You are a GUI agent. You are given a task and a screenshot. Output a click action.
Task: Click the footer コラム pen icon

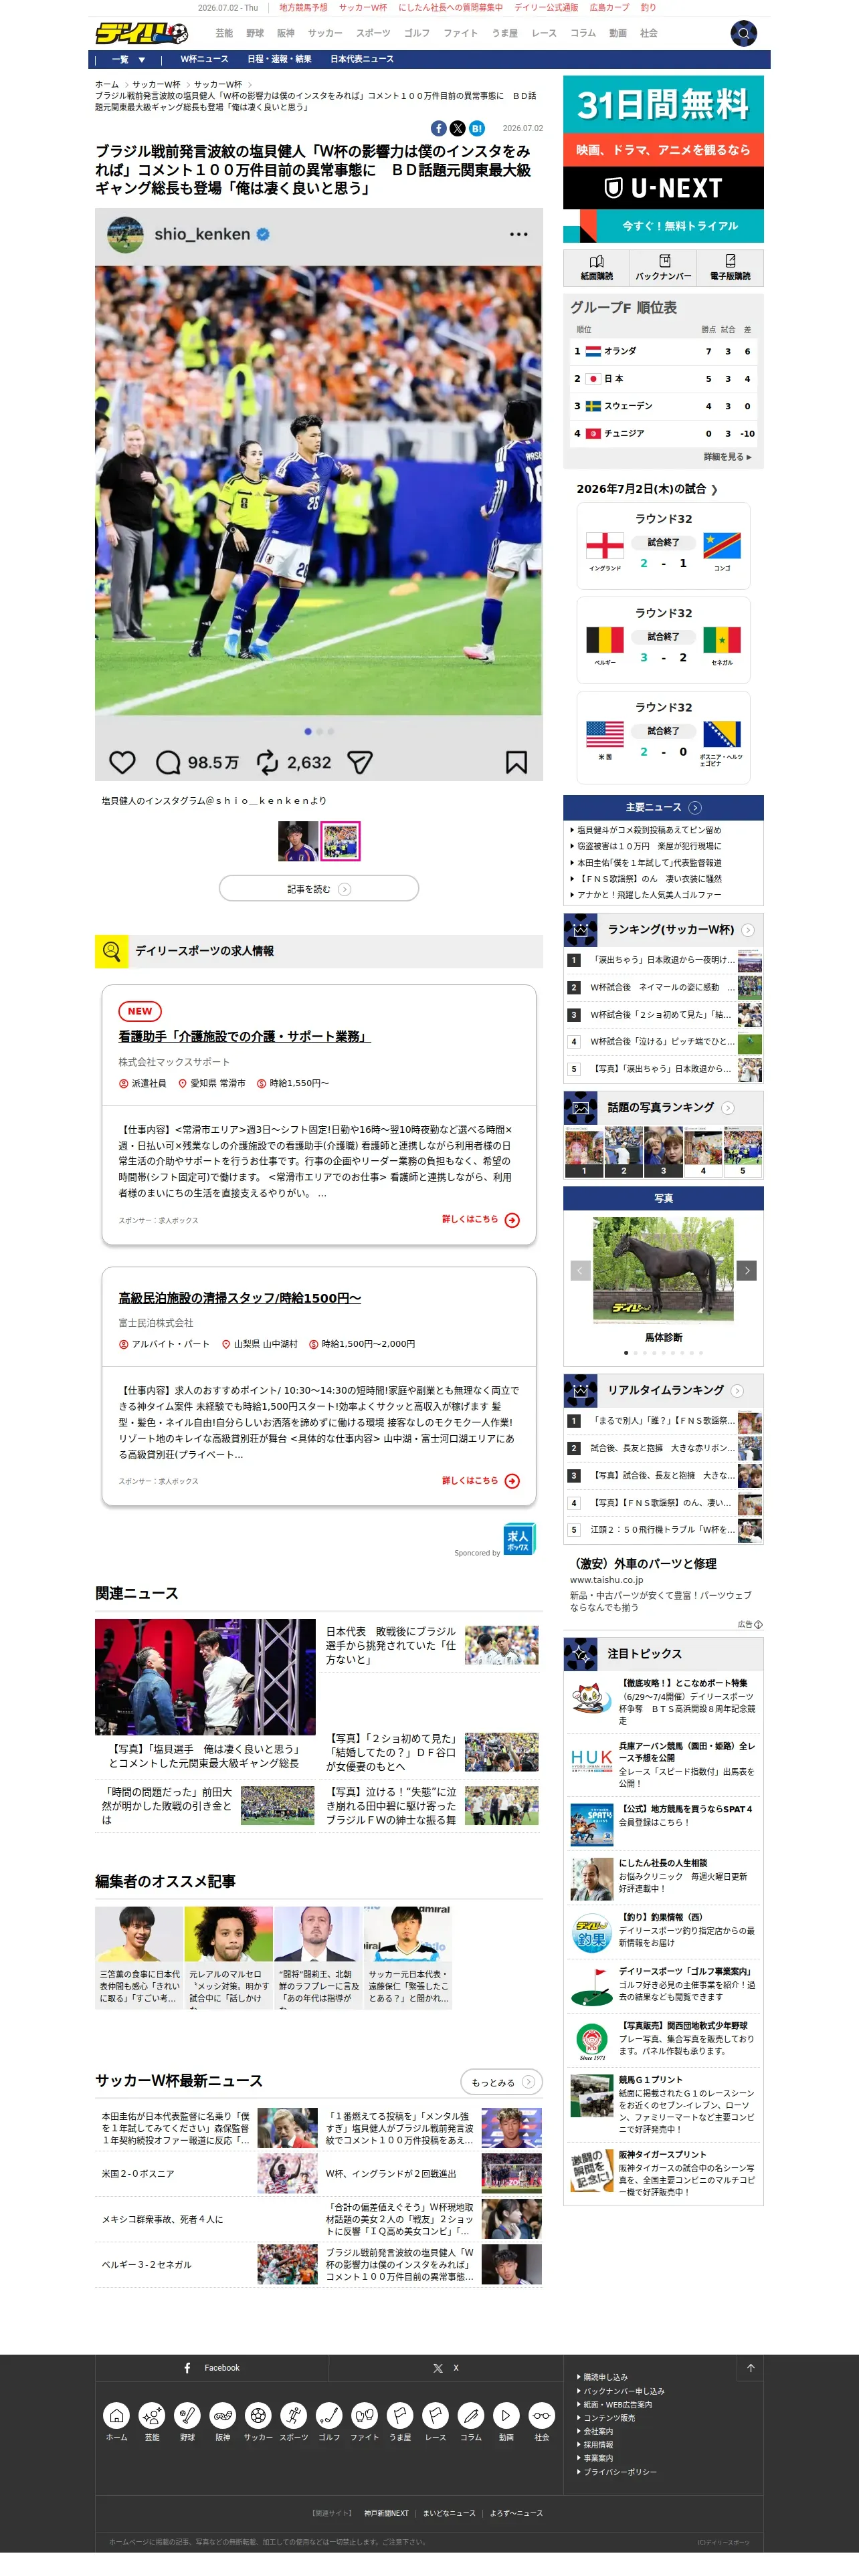coord(471,2415)
